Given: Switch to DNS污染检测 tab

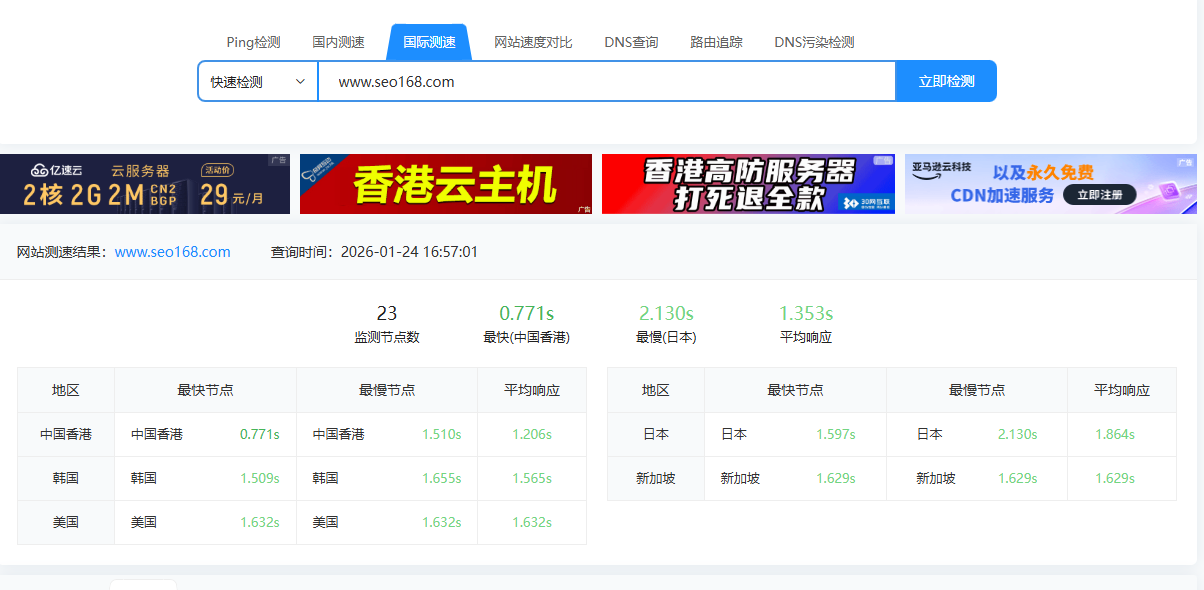Looking at the screenshot, I should pyautogui.click(x=814, y=42).
